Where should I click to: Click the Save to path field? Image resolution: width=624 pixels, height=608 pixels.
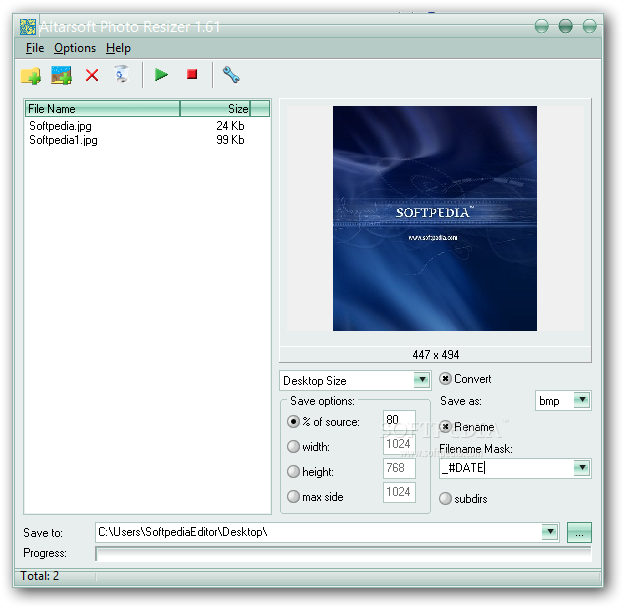pos(318,532)
